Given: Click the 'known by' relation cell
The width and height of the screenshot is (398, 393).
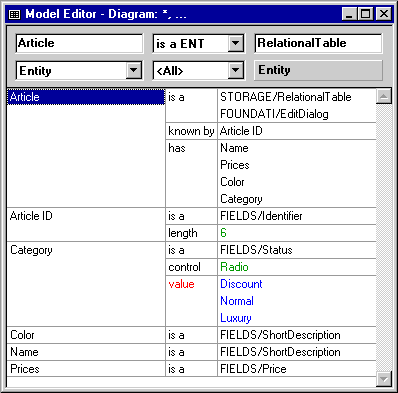Looking at the screenshot, I should pyautogui.click(x=191, y=131).
